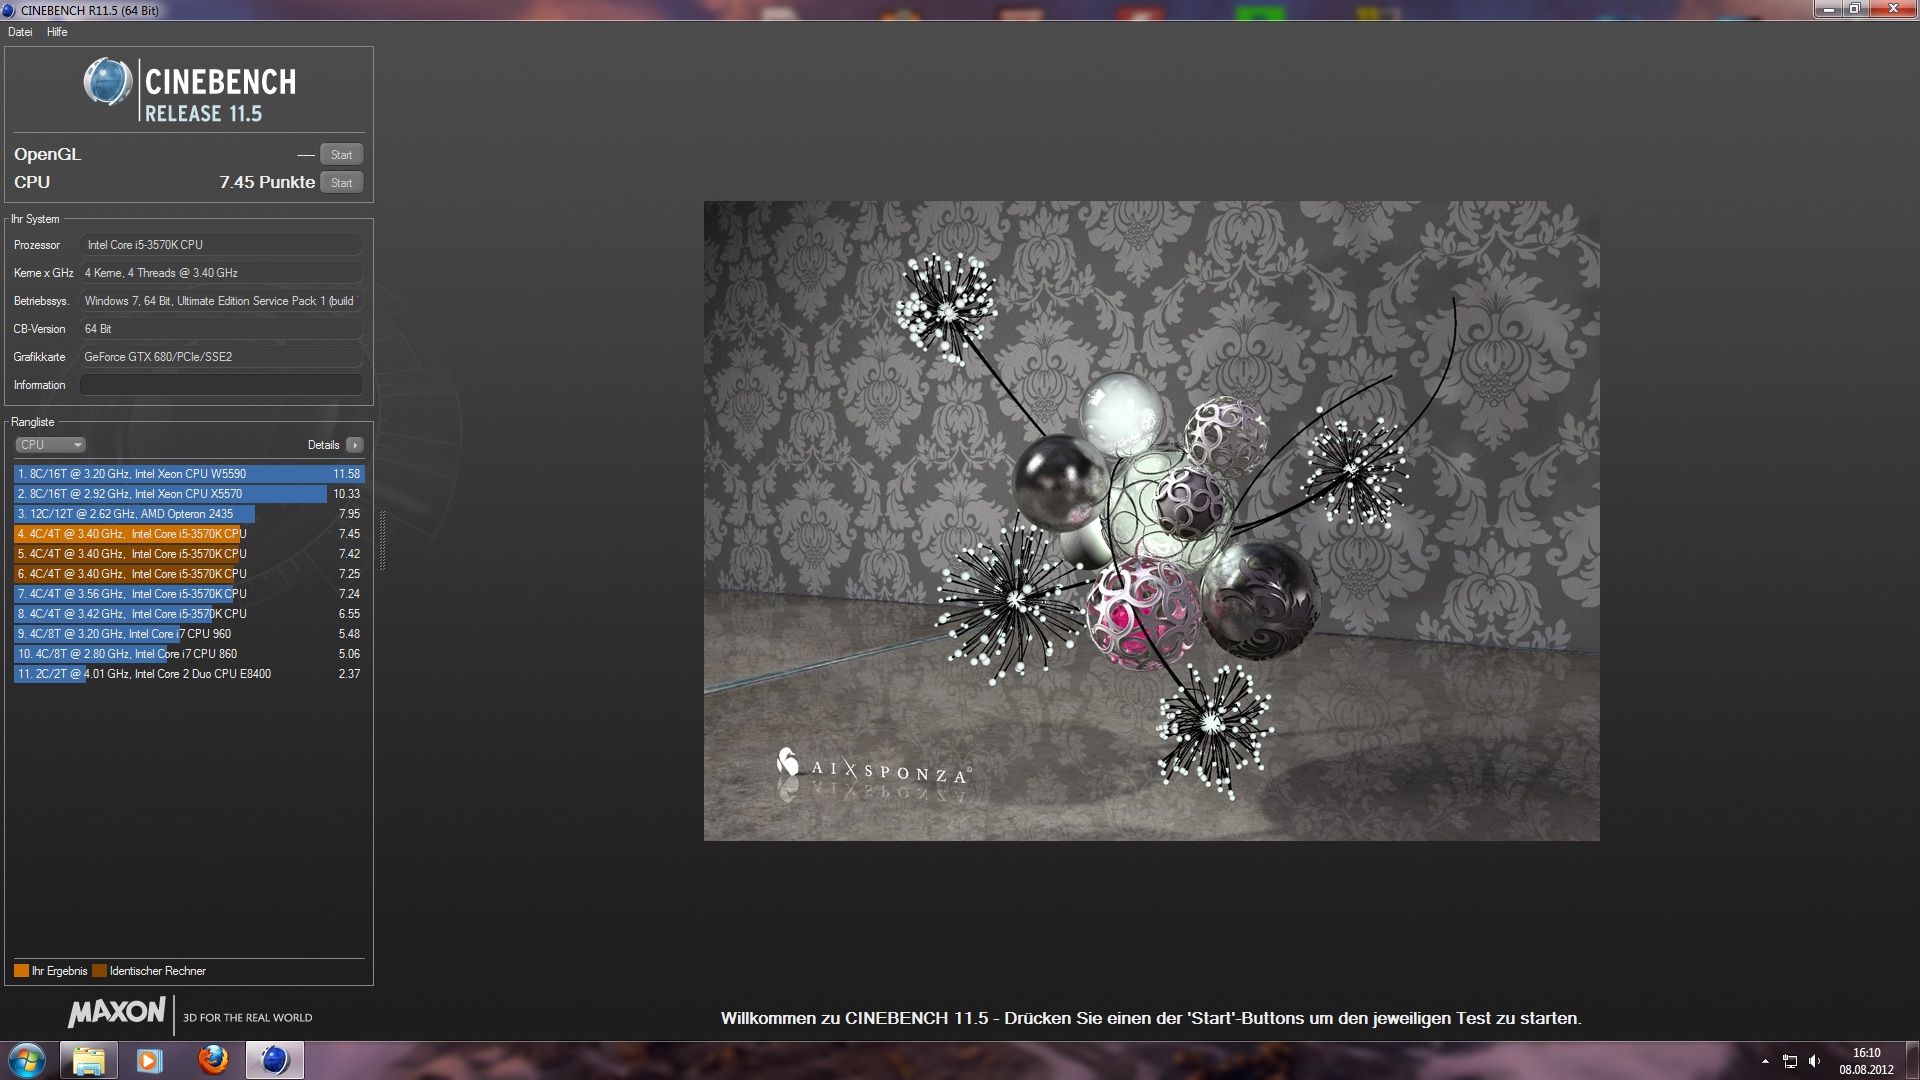The width and height of the screenshot is (1920, 1080).
Task: Click the Cinebench taskbar icon
Action: click(x=274, y=1060)
